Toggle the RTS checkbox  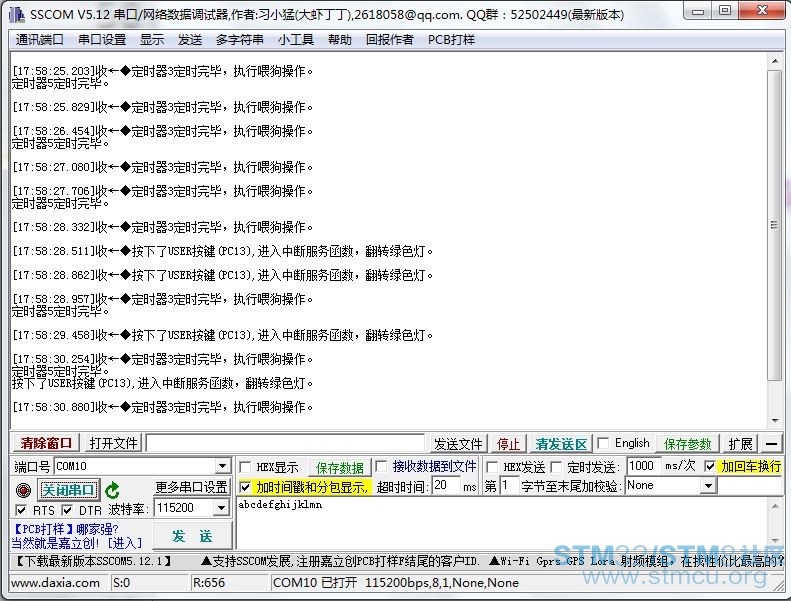point(21,510)
